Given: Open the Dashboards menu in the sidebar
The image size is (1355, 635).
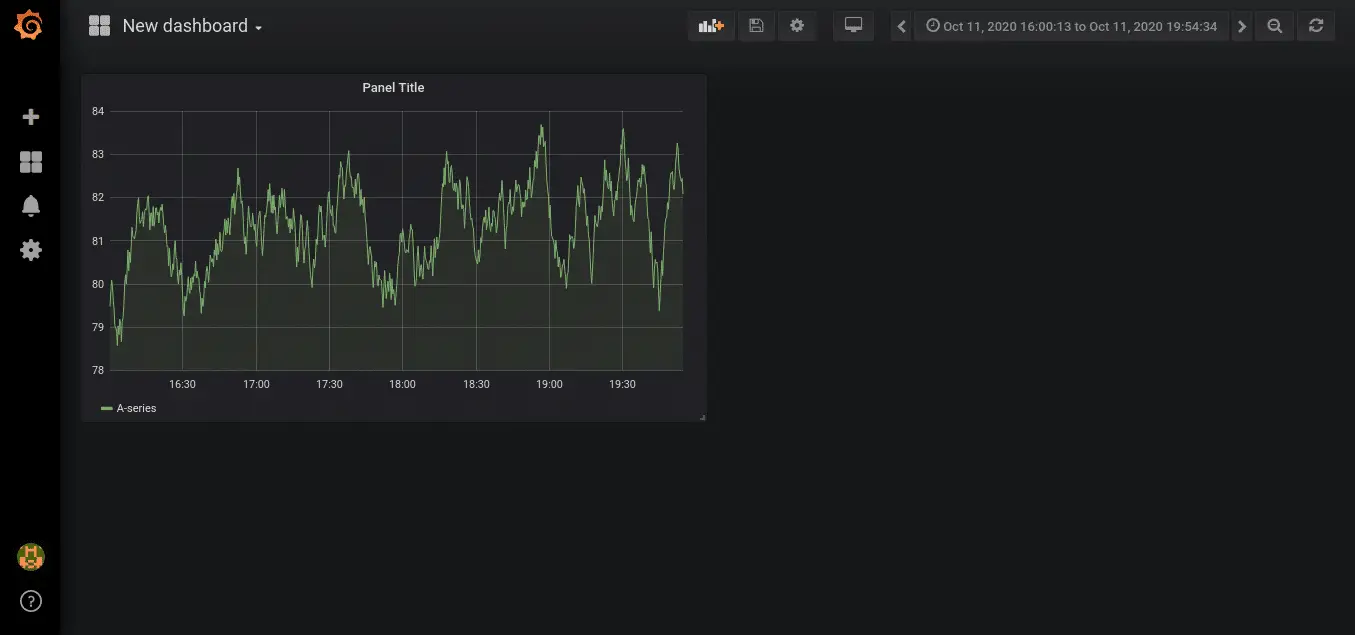Looking at the screenshot, I should tap(30, 161).
